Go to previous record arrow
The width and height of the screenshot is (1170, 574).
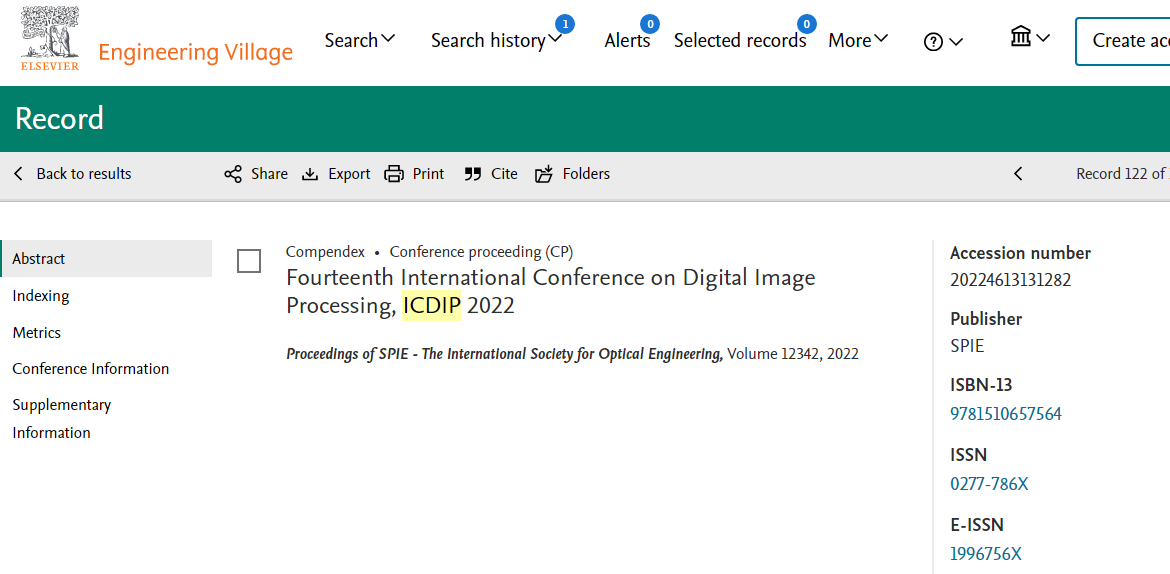1018,174
